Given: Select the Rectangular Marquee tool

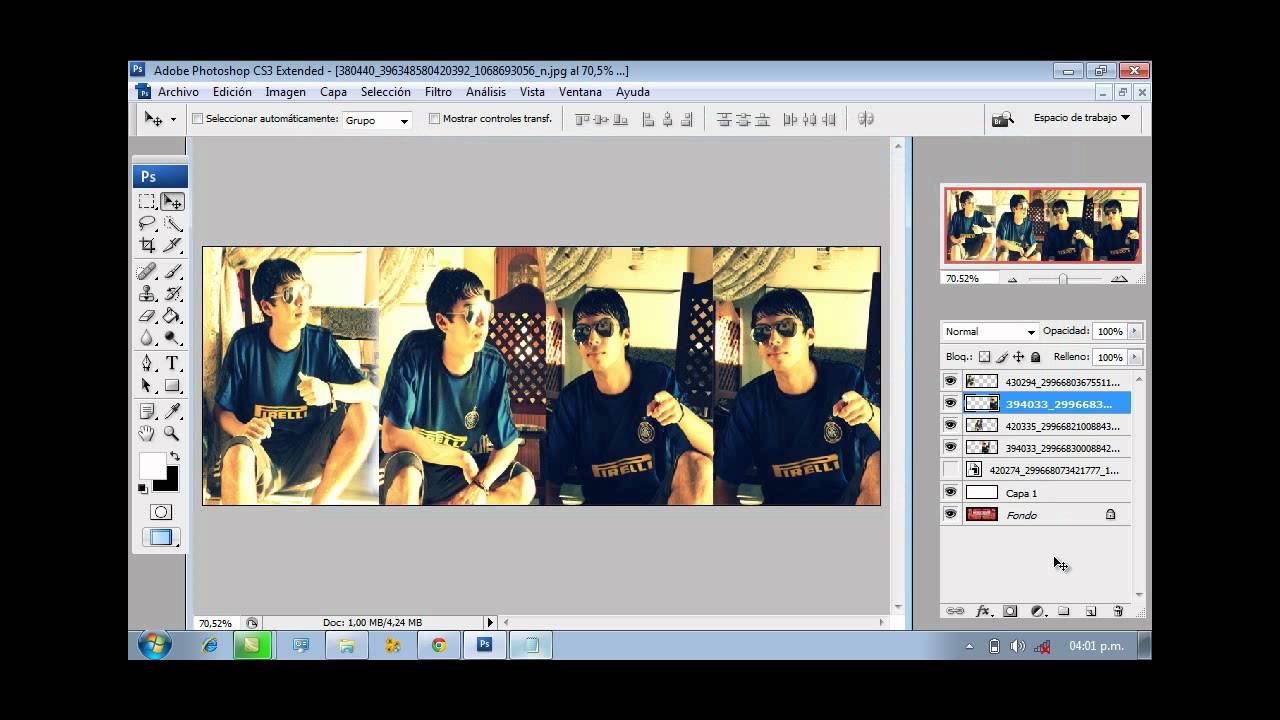Looking at the screenshot, I should (147, 202).
